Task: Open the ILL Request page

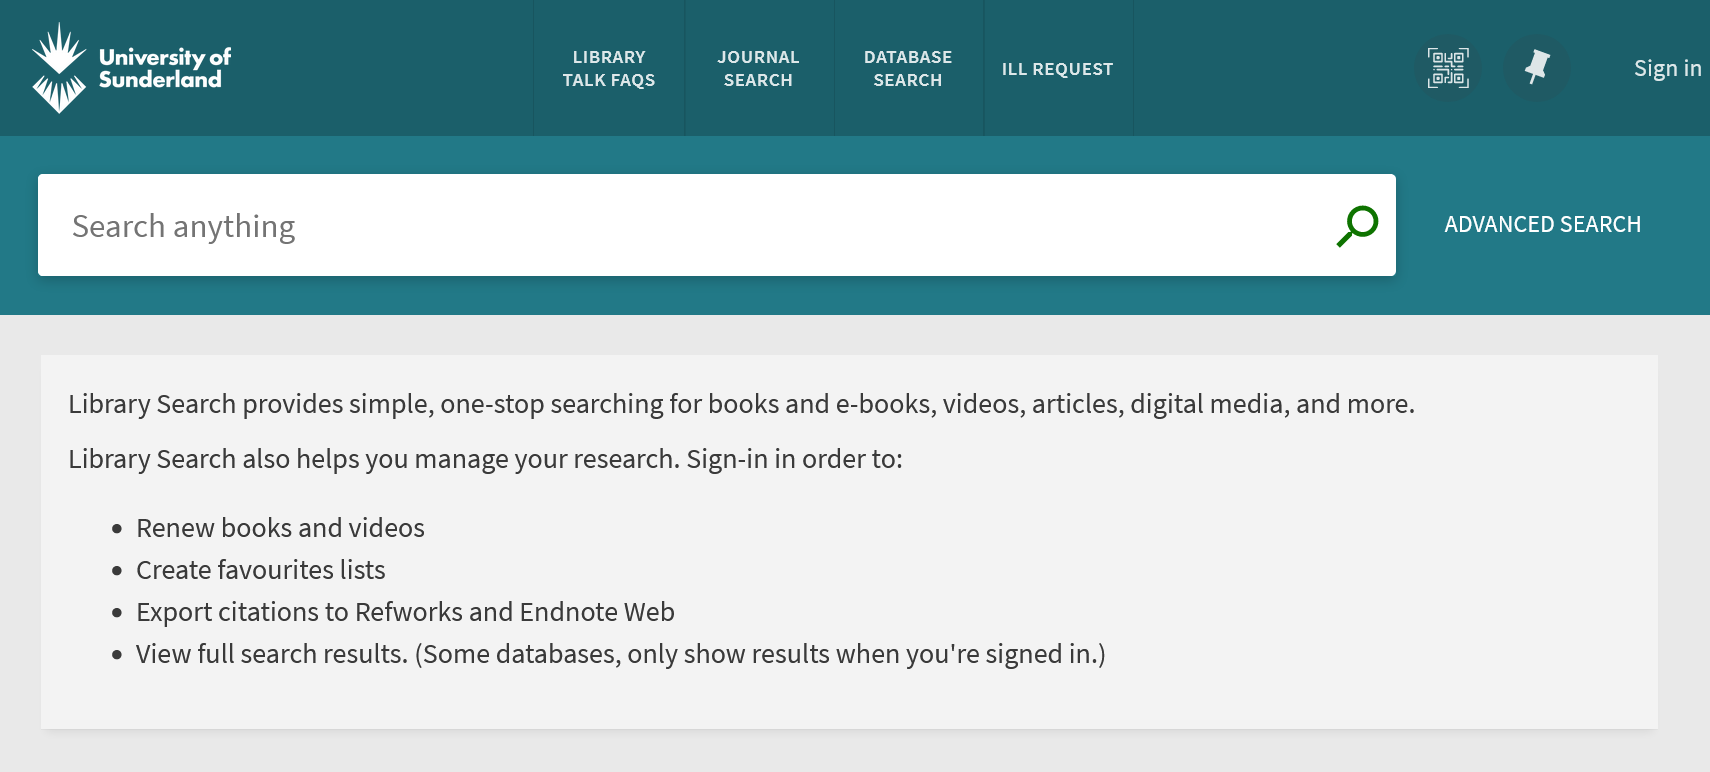Action: (x=1058, y=68)
